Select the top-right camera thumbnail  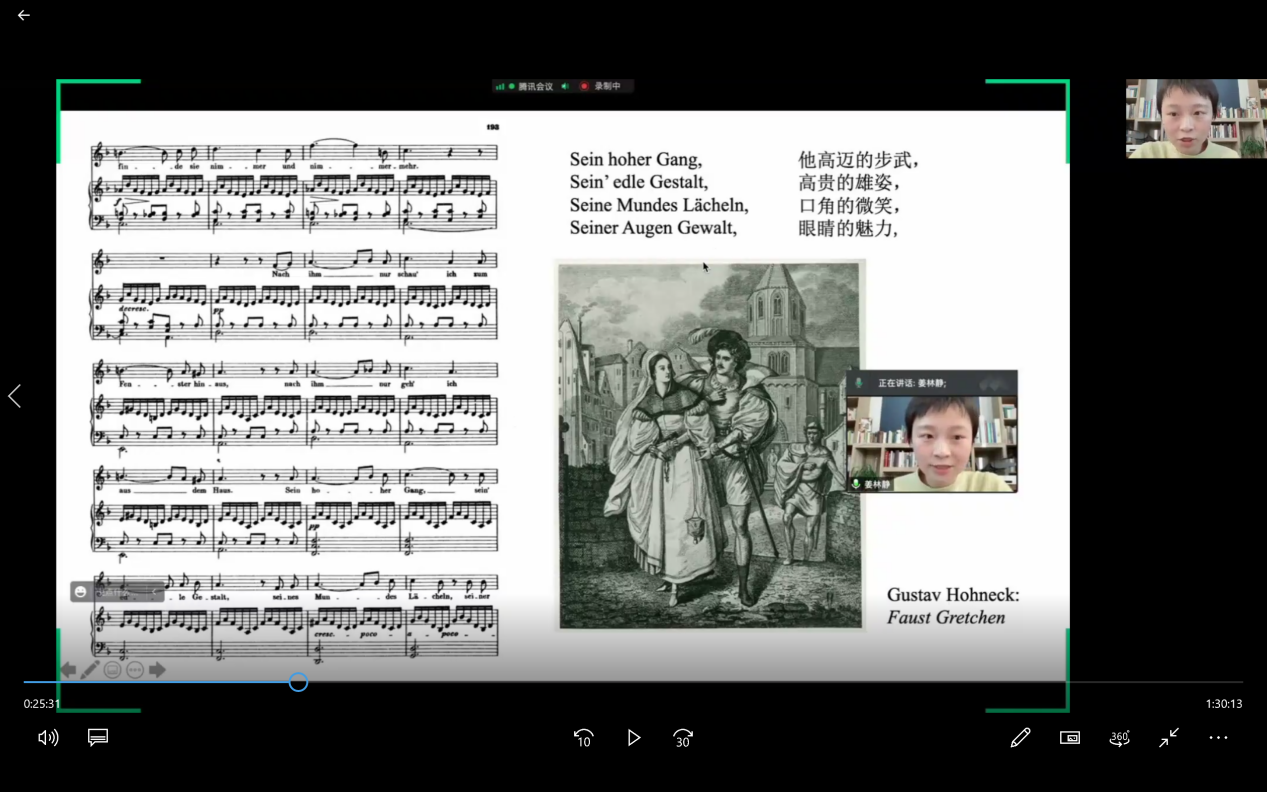point(1196,119)
